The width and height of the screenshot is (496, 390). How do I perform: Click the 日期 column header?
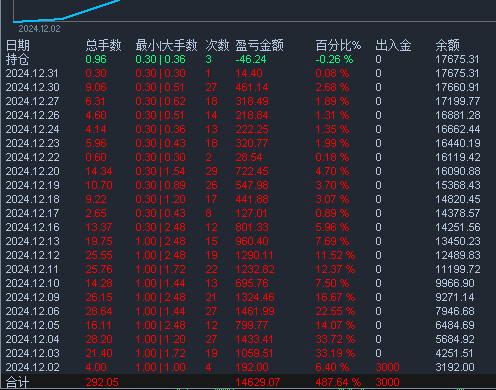(18, 45)
